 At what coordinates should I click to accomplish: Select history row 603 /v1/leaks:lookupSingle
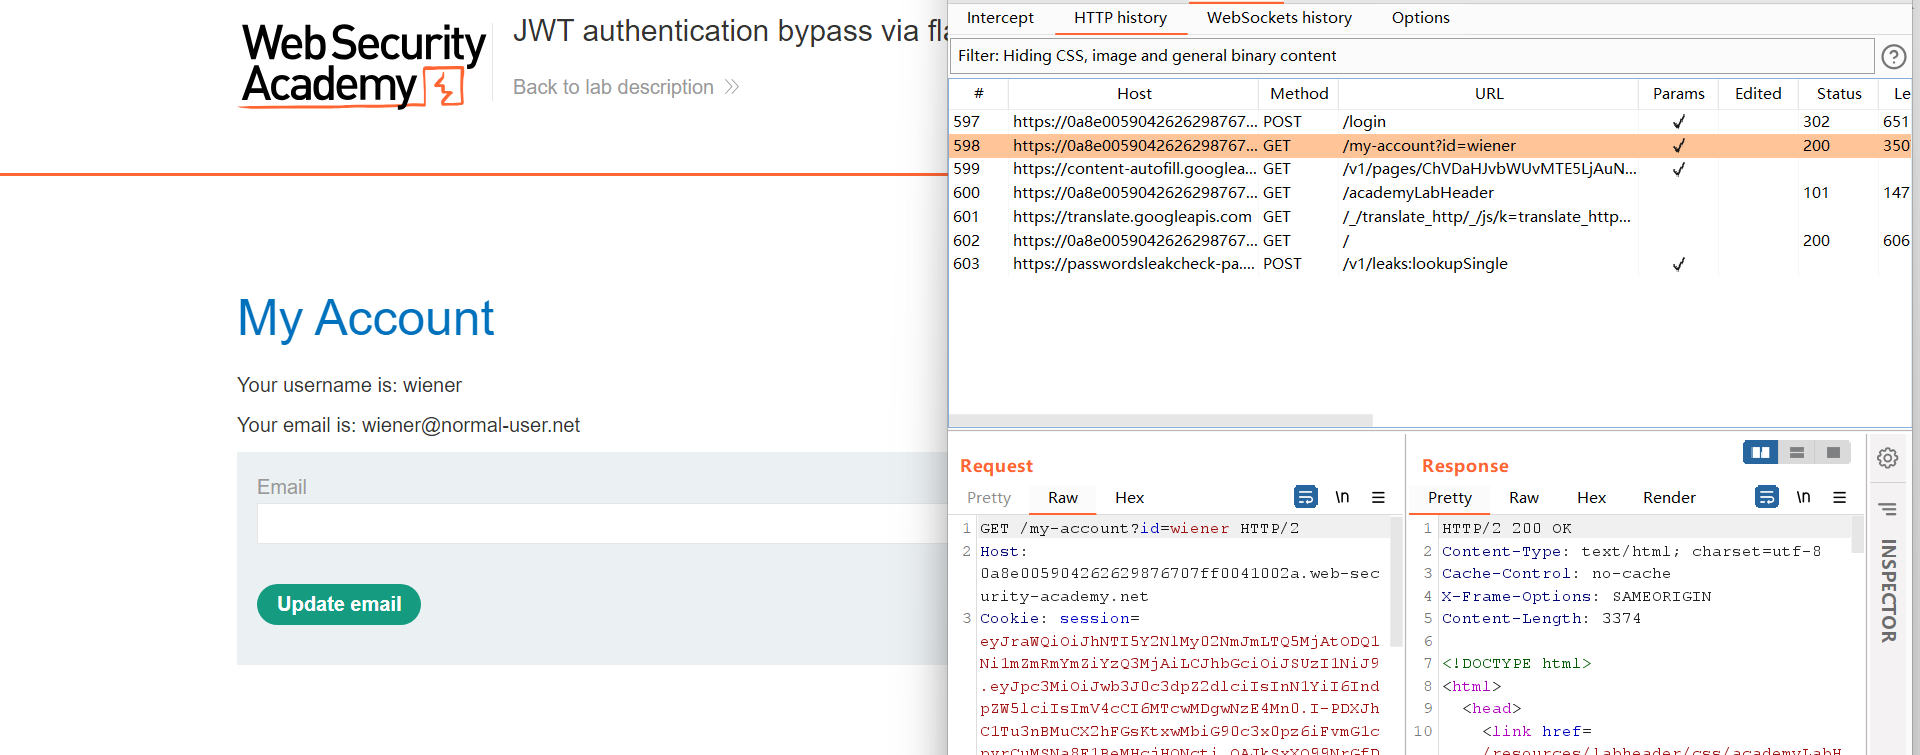1430,264
